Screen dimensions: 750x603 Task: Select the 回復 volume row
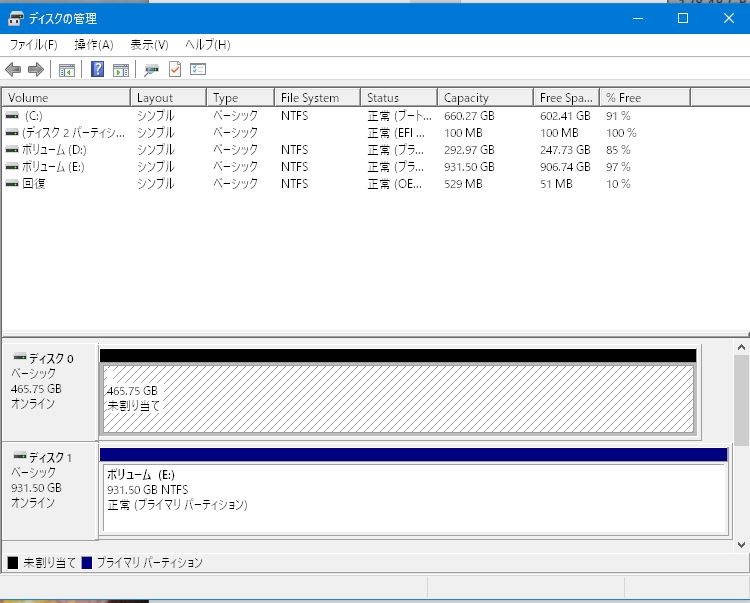pyautogui.click(x=344, y=184)
